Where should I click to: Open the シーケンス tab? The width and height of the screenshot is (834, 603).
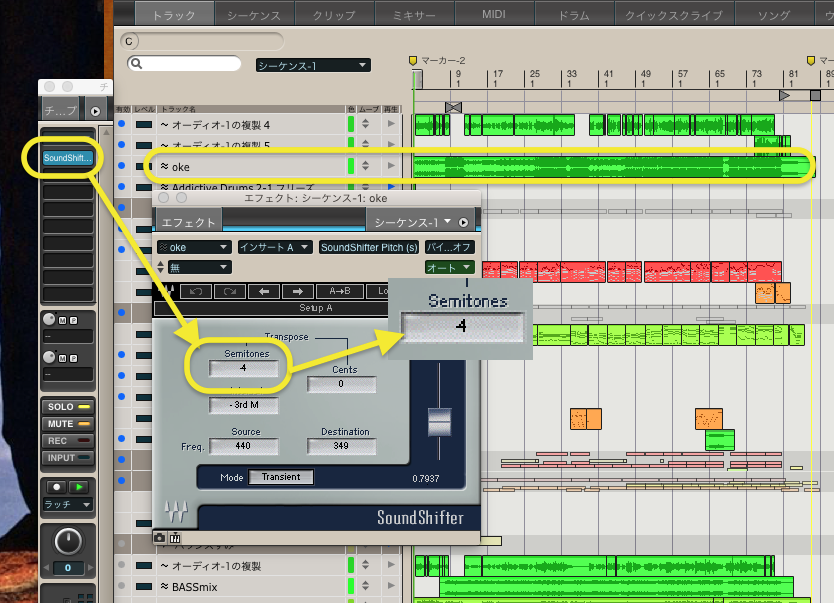[254, 14]
